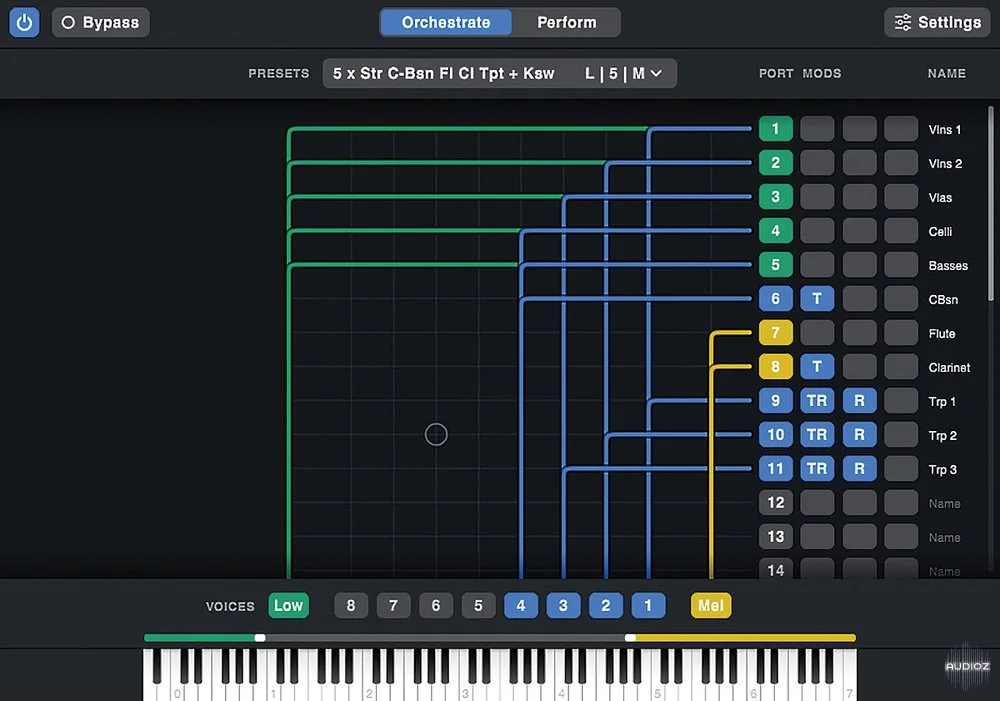The width and height of the screenshot is (1000, 701).
Task: Click the instrument list vertical scrollbar
Action: pos(990,203)
